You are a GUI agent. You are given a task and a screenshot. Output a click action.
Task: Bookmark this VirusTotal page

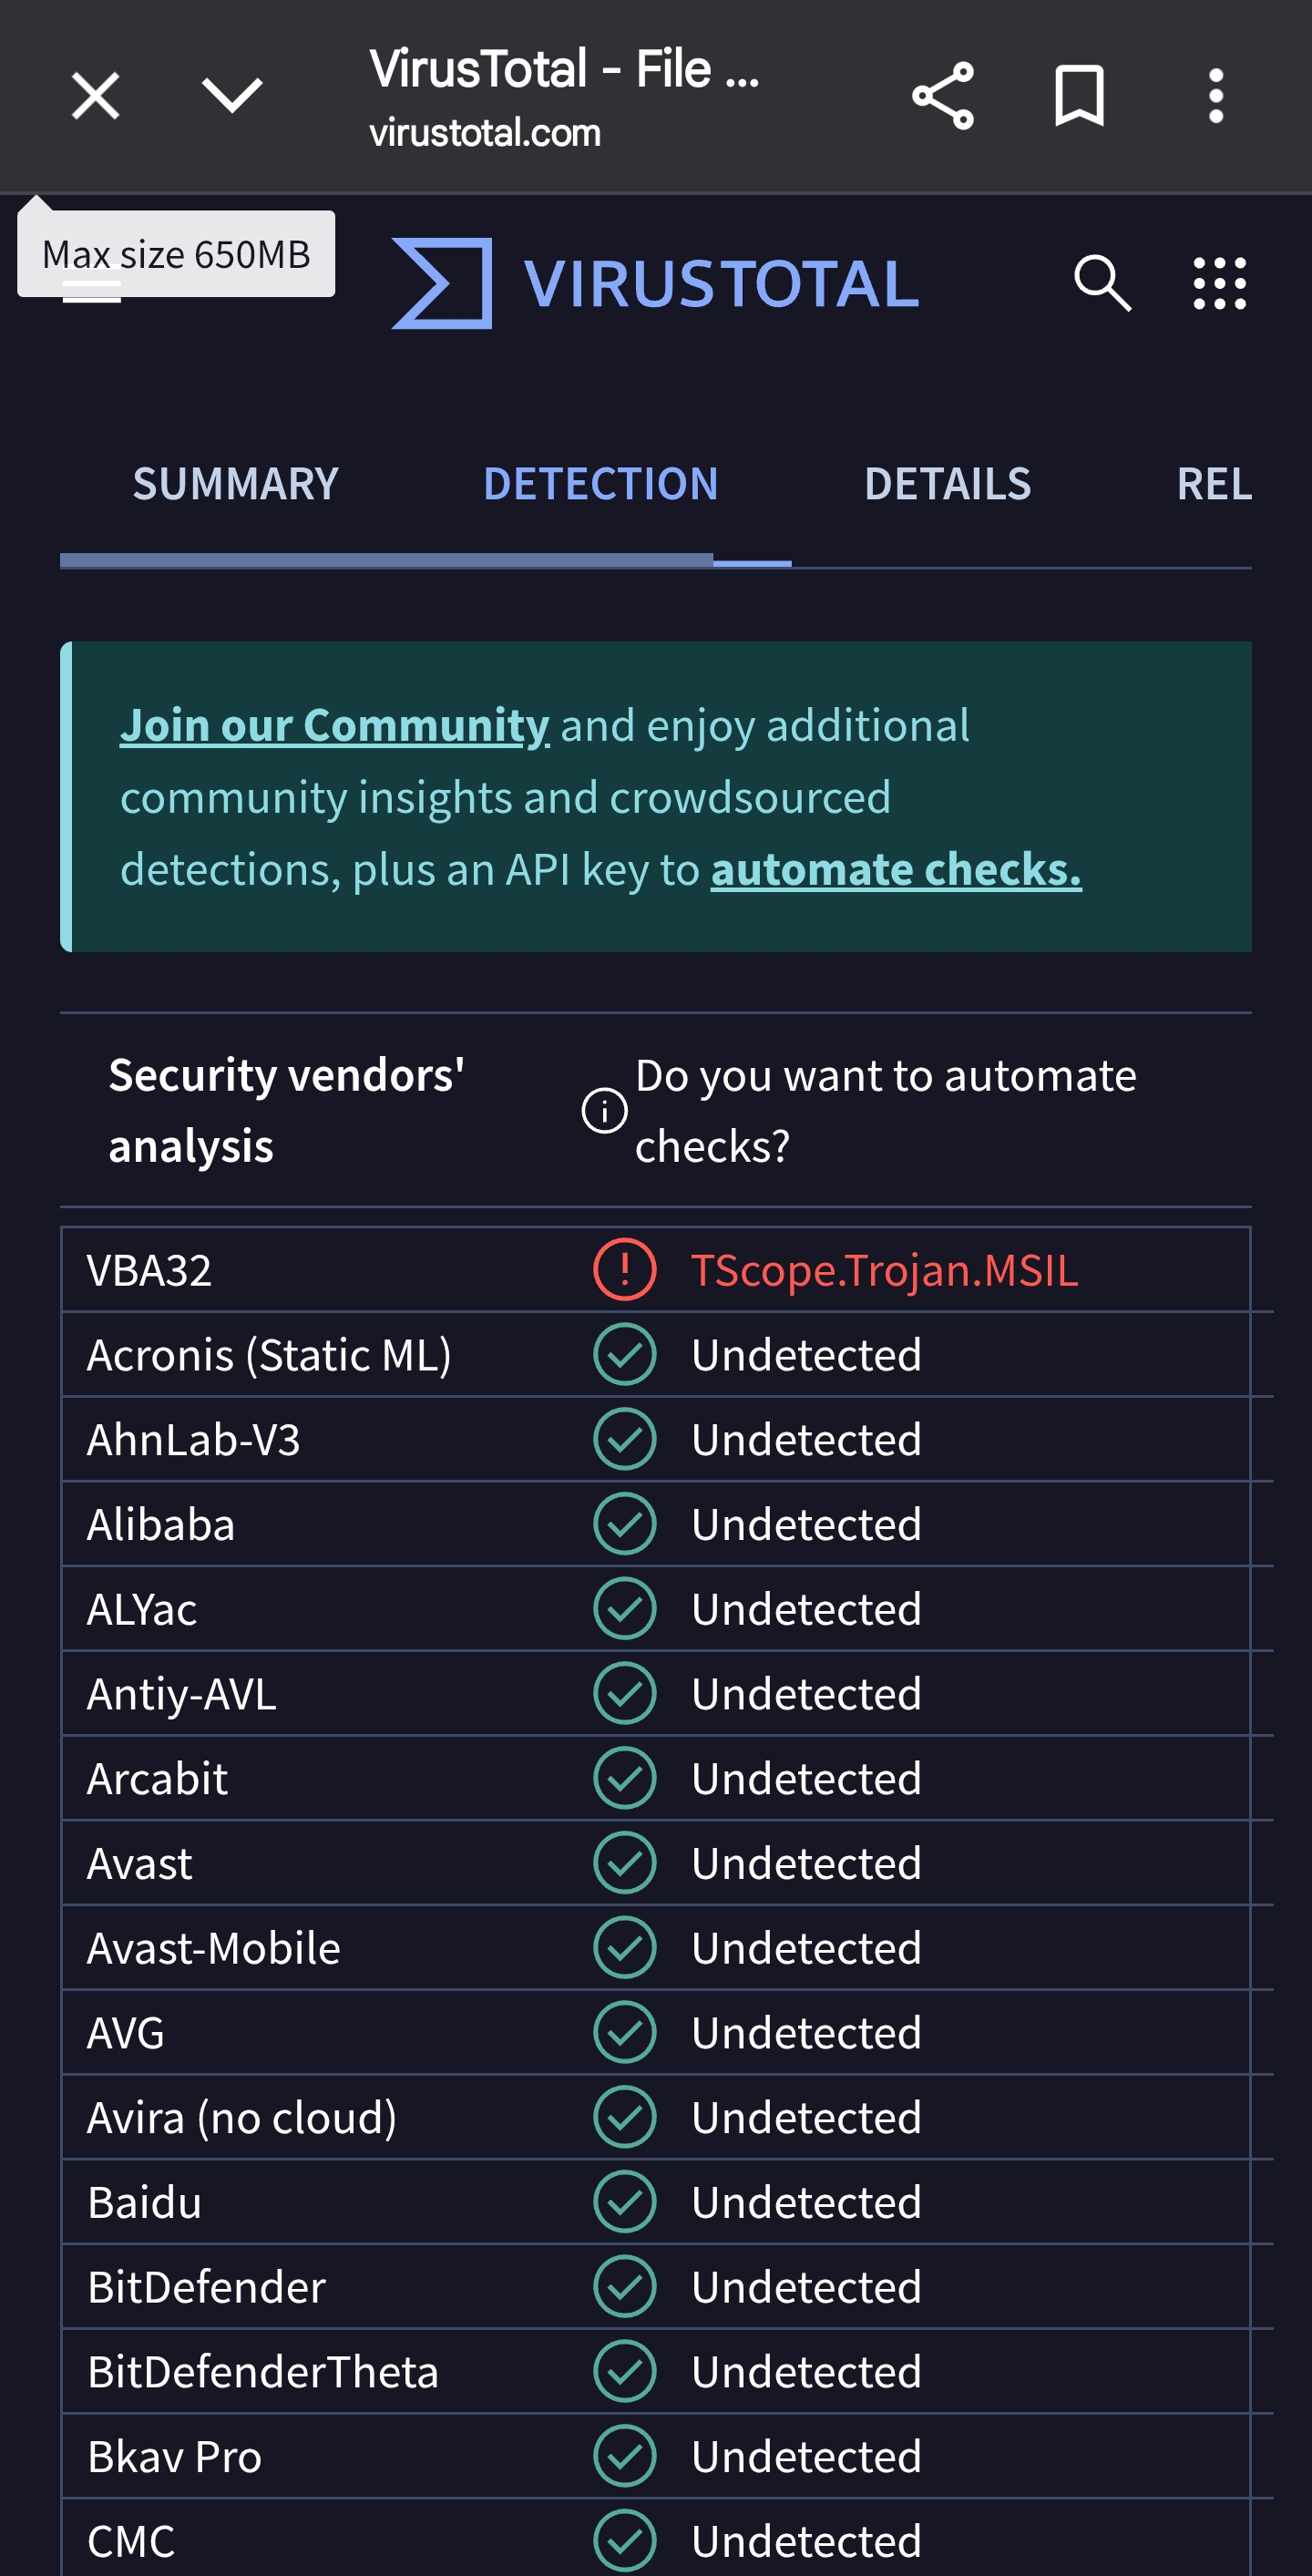tap(1079, 97)
